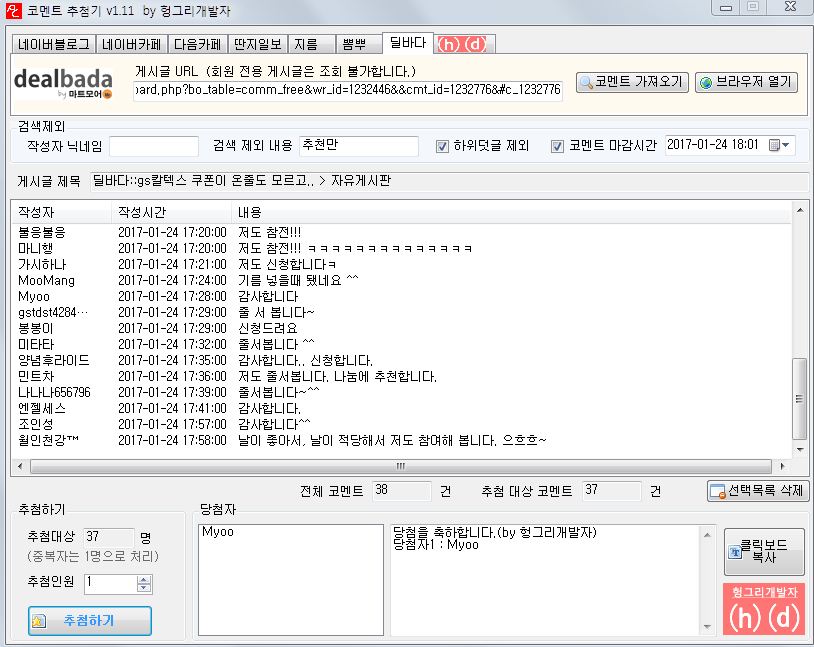Decrease 추첨인원 with the down arrow
The image size is (814, 647).
pos(143,588)
